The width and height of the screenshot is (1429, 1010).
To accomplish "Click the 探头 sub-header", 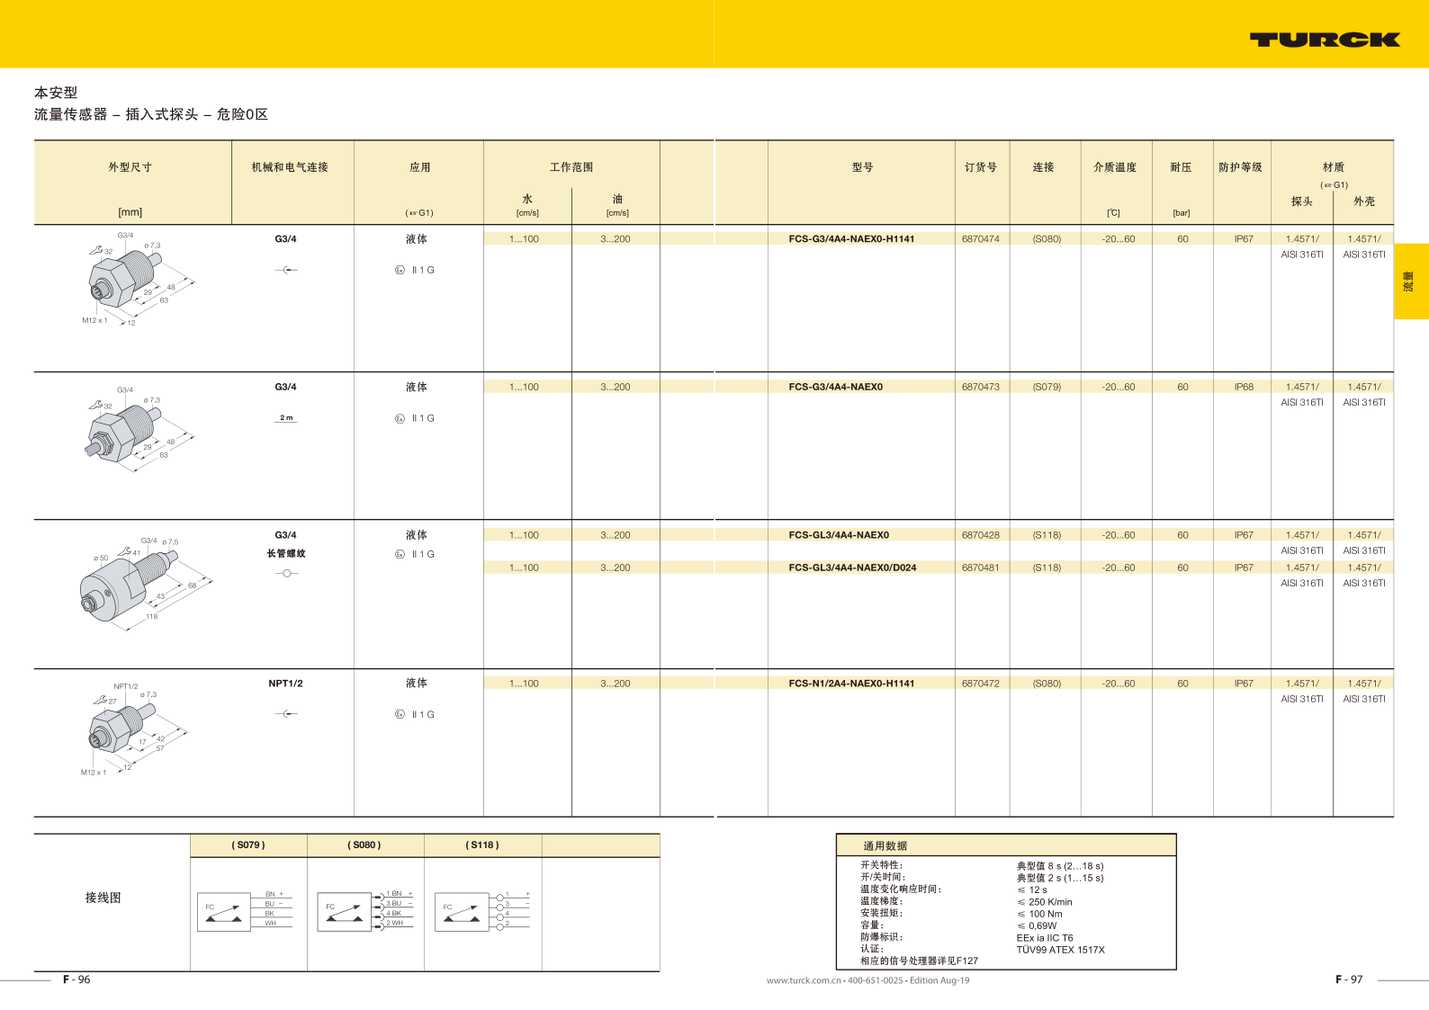I will pyautogui.click(x=1302, y=201).
